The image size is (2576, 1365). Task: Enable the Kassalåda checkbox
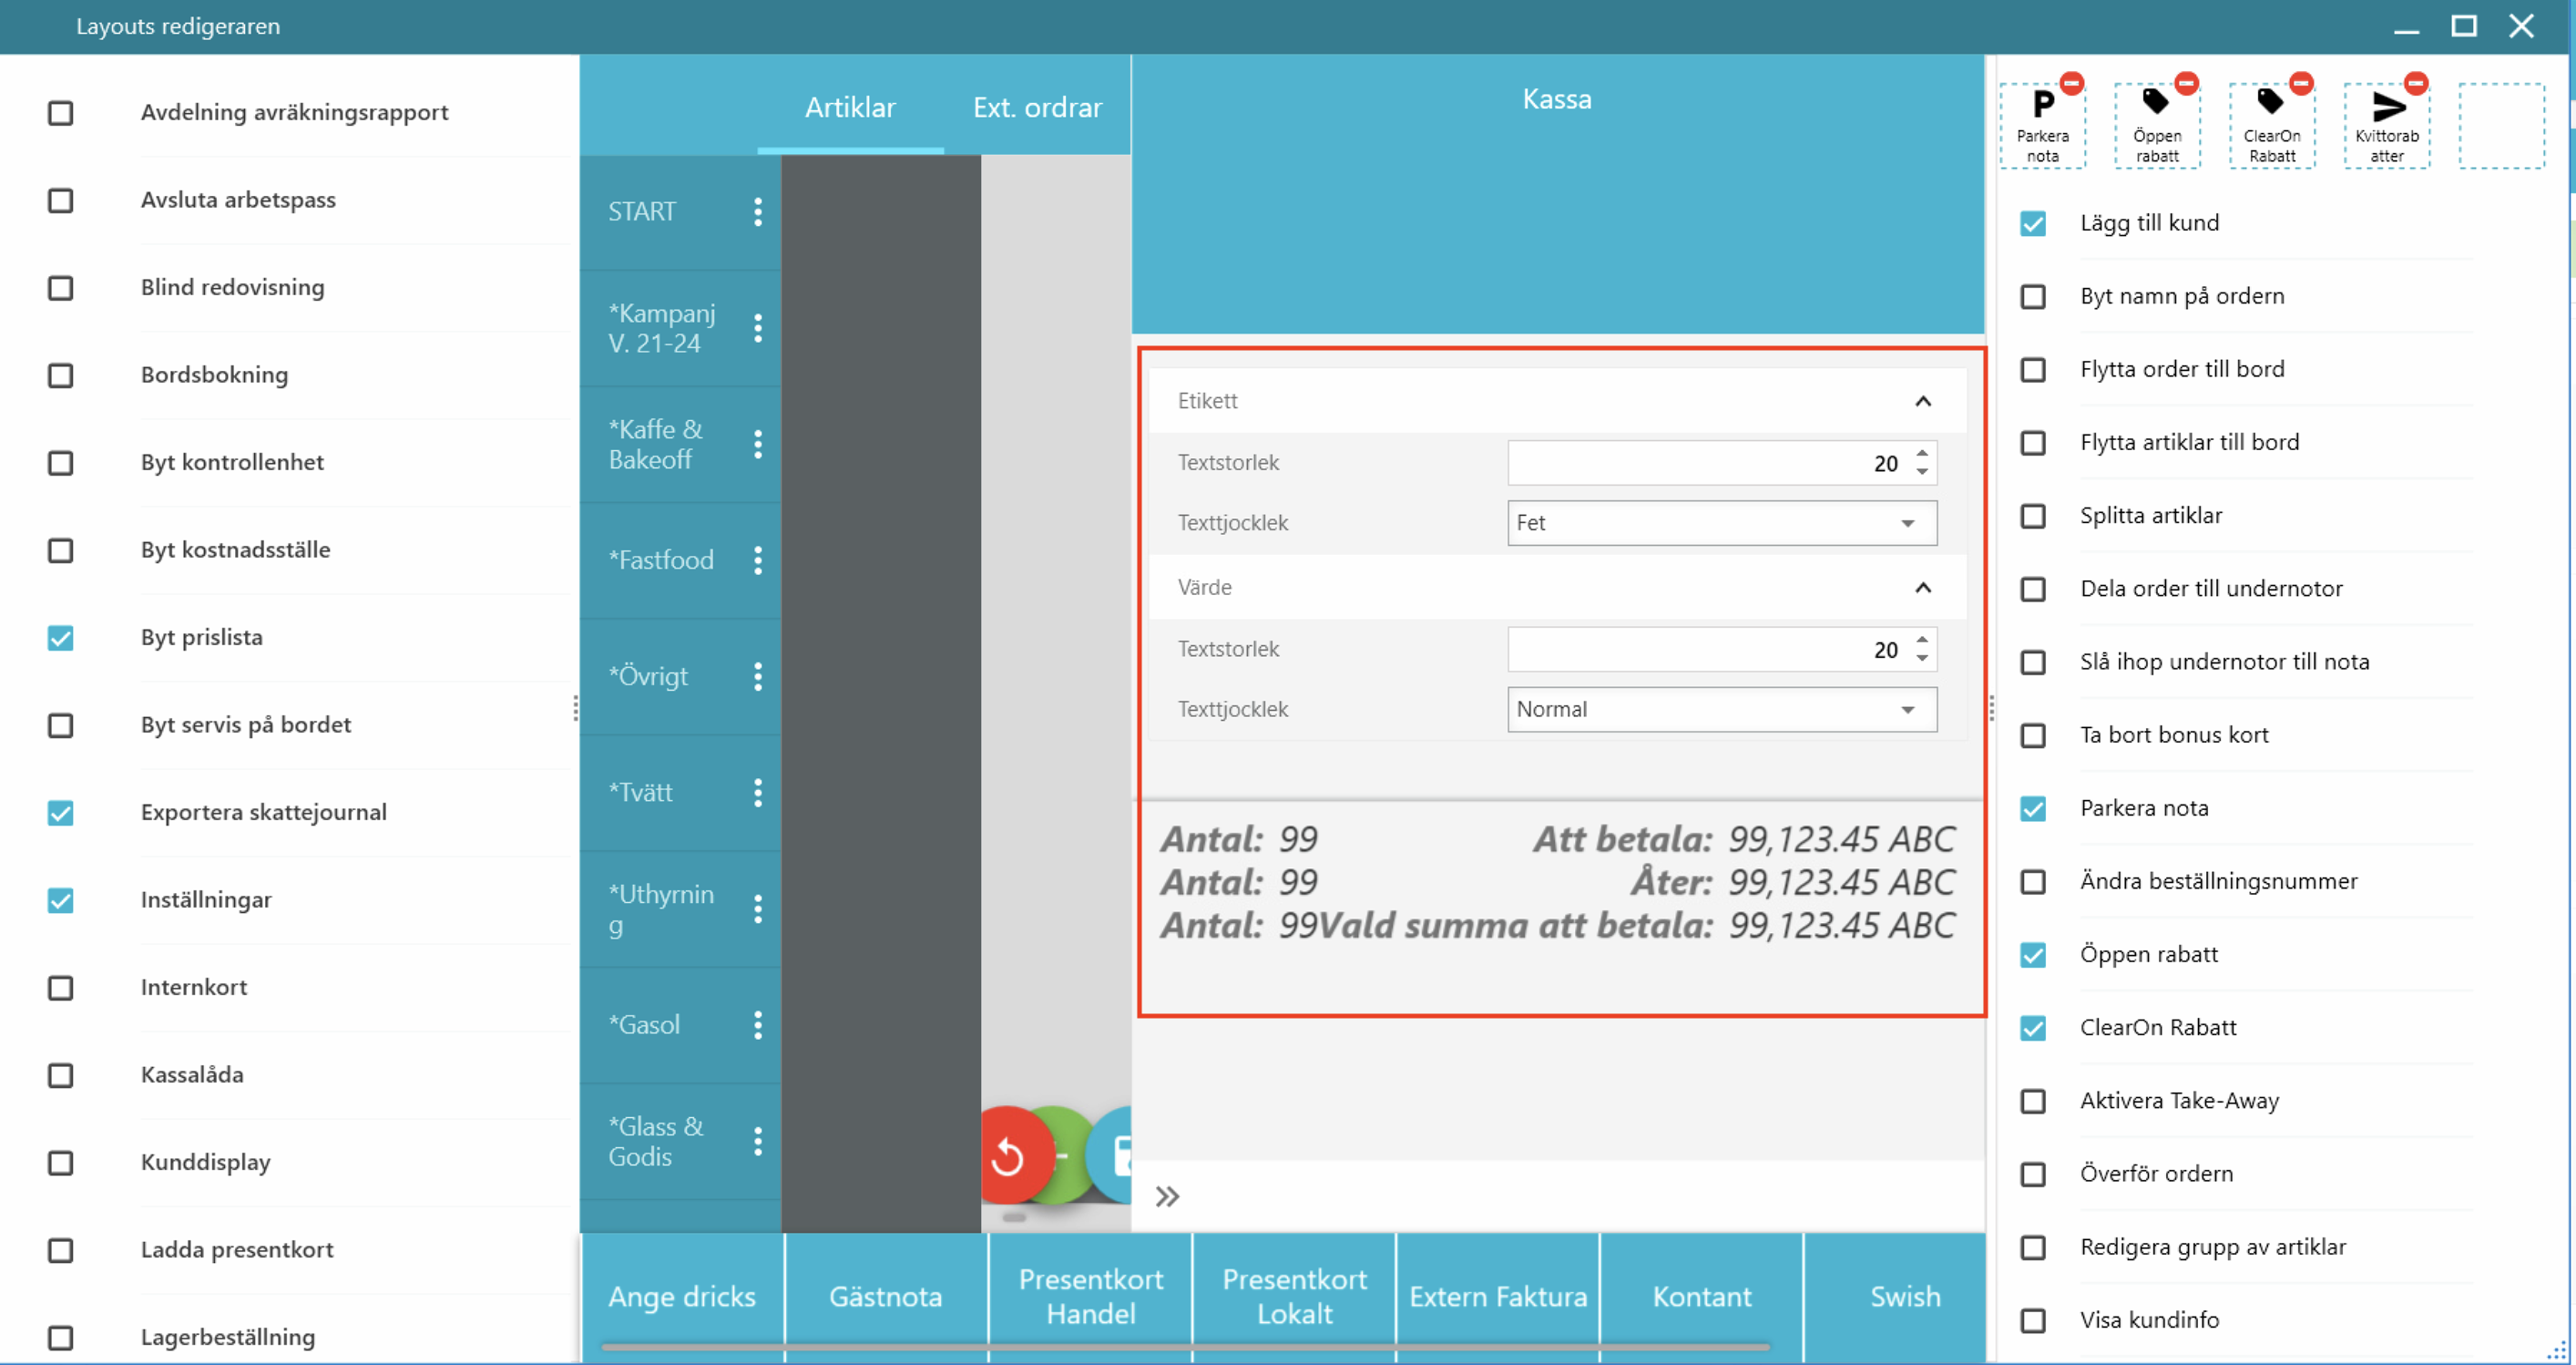(61, 1075)
